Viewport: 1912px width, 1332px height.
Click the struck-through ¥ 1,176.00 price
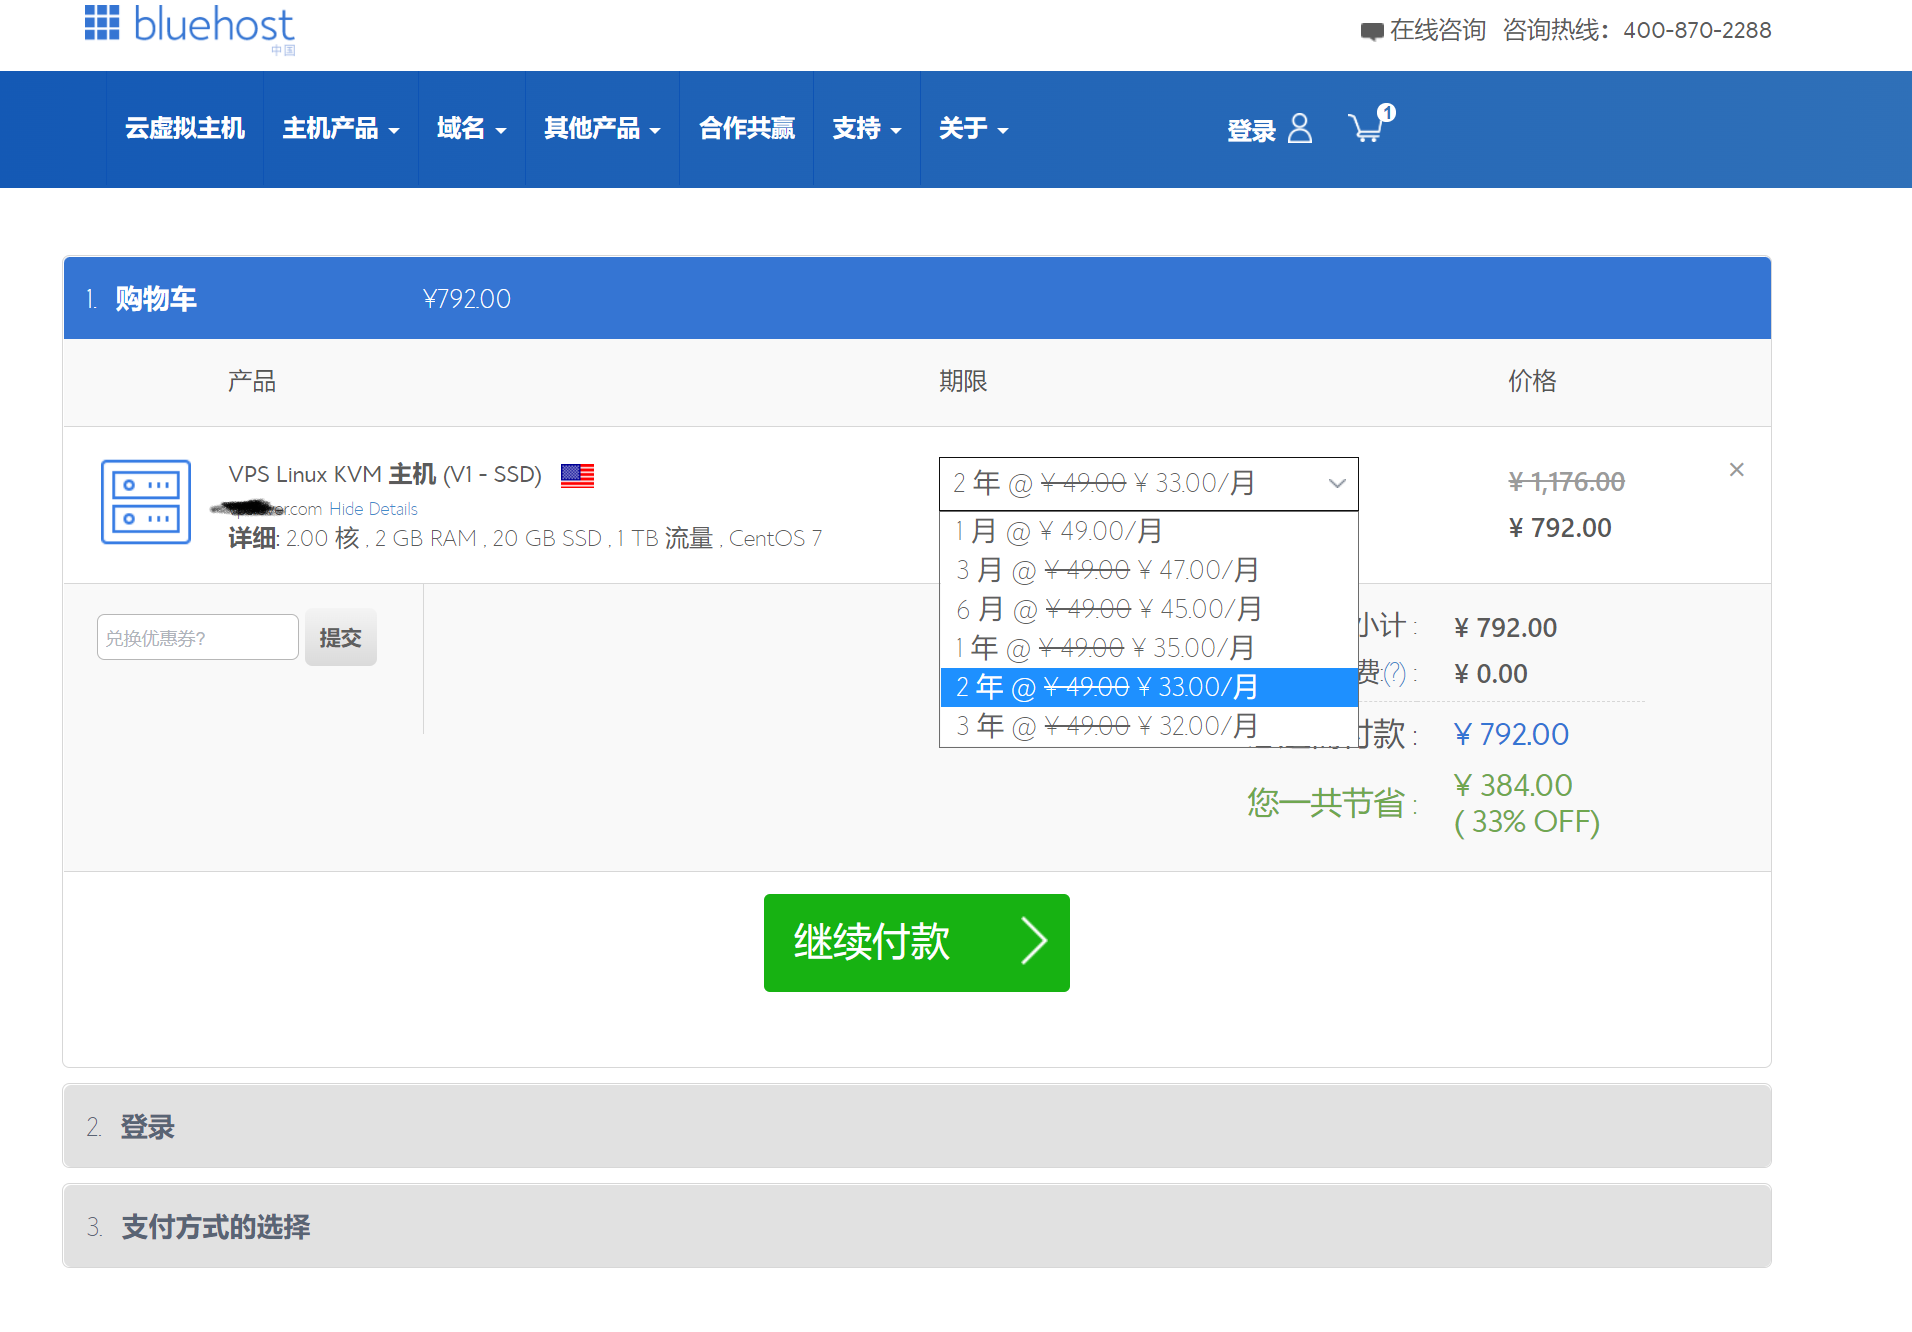tap(1567, 483)
